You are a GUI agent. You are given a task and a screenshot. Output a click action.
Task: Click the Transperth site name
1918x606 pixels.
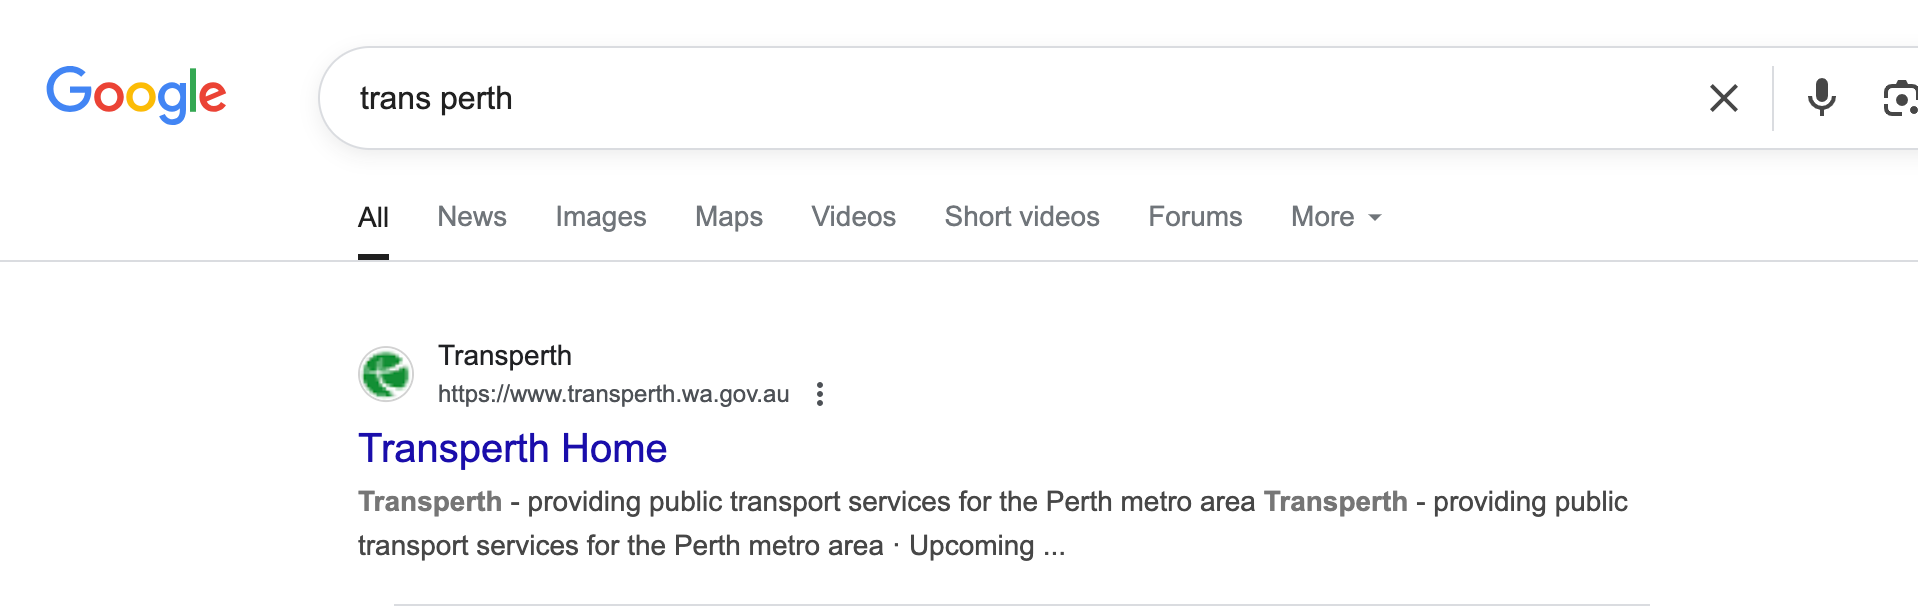pyautogui.click(x=505, y=356)
